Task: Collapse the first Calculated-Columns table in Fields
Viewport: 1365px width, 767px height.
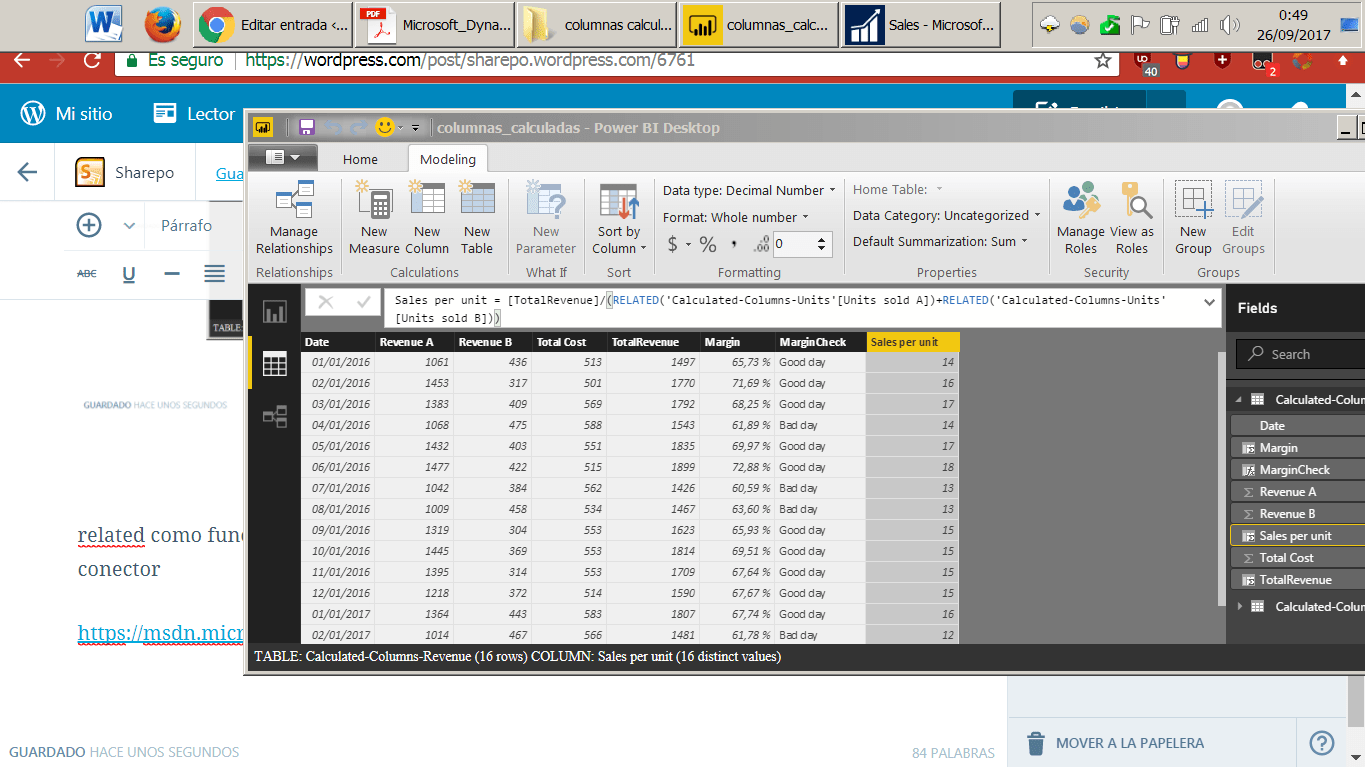Action: click(x=1241, y=399)
